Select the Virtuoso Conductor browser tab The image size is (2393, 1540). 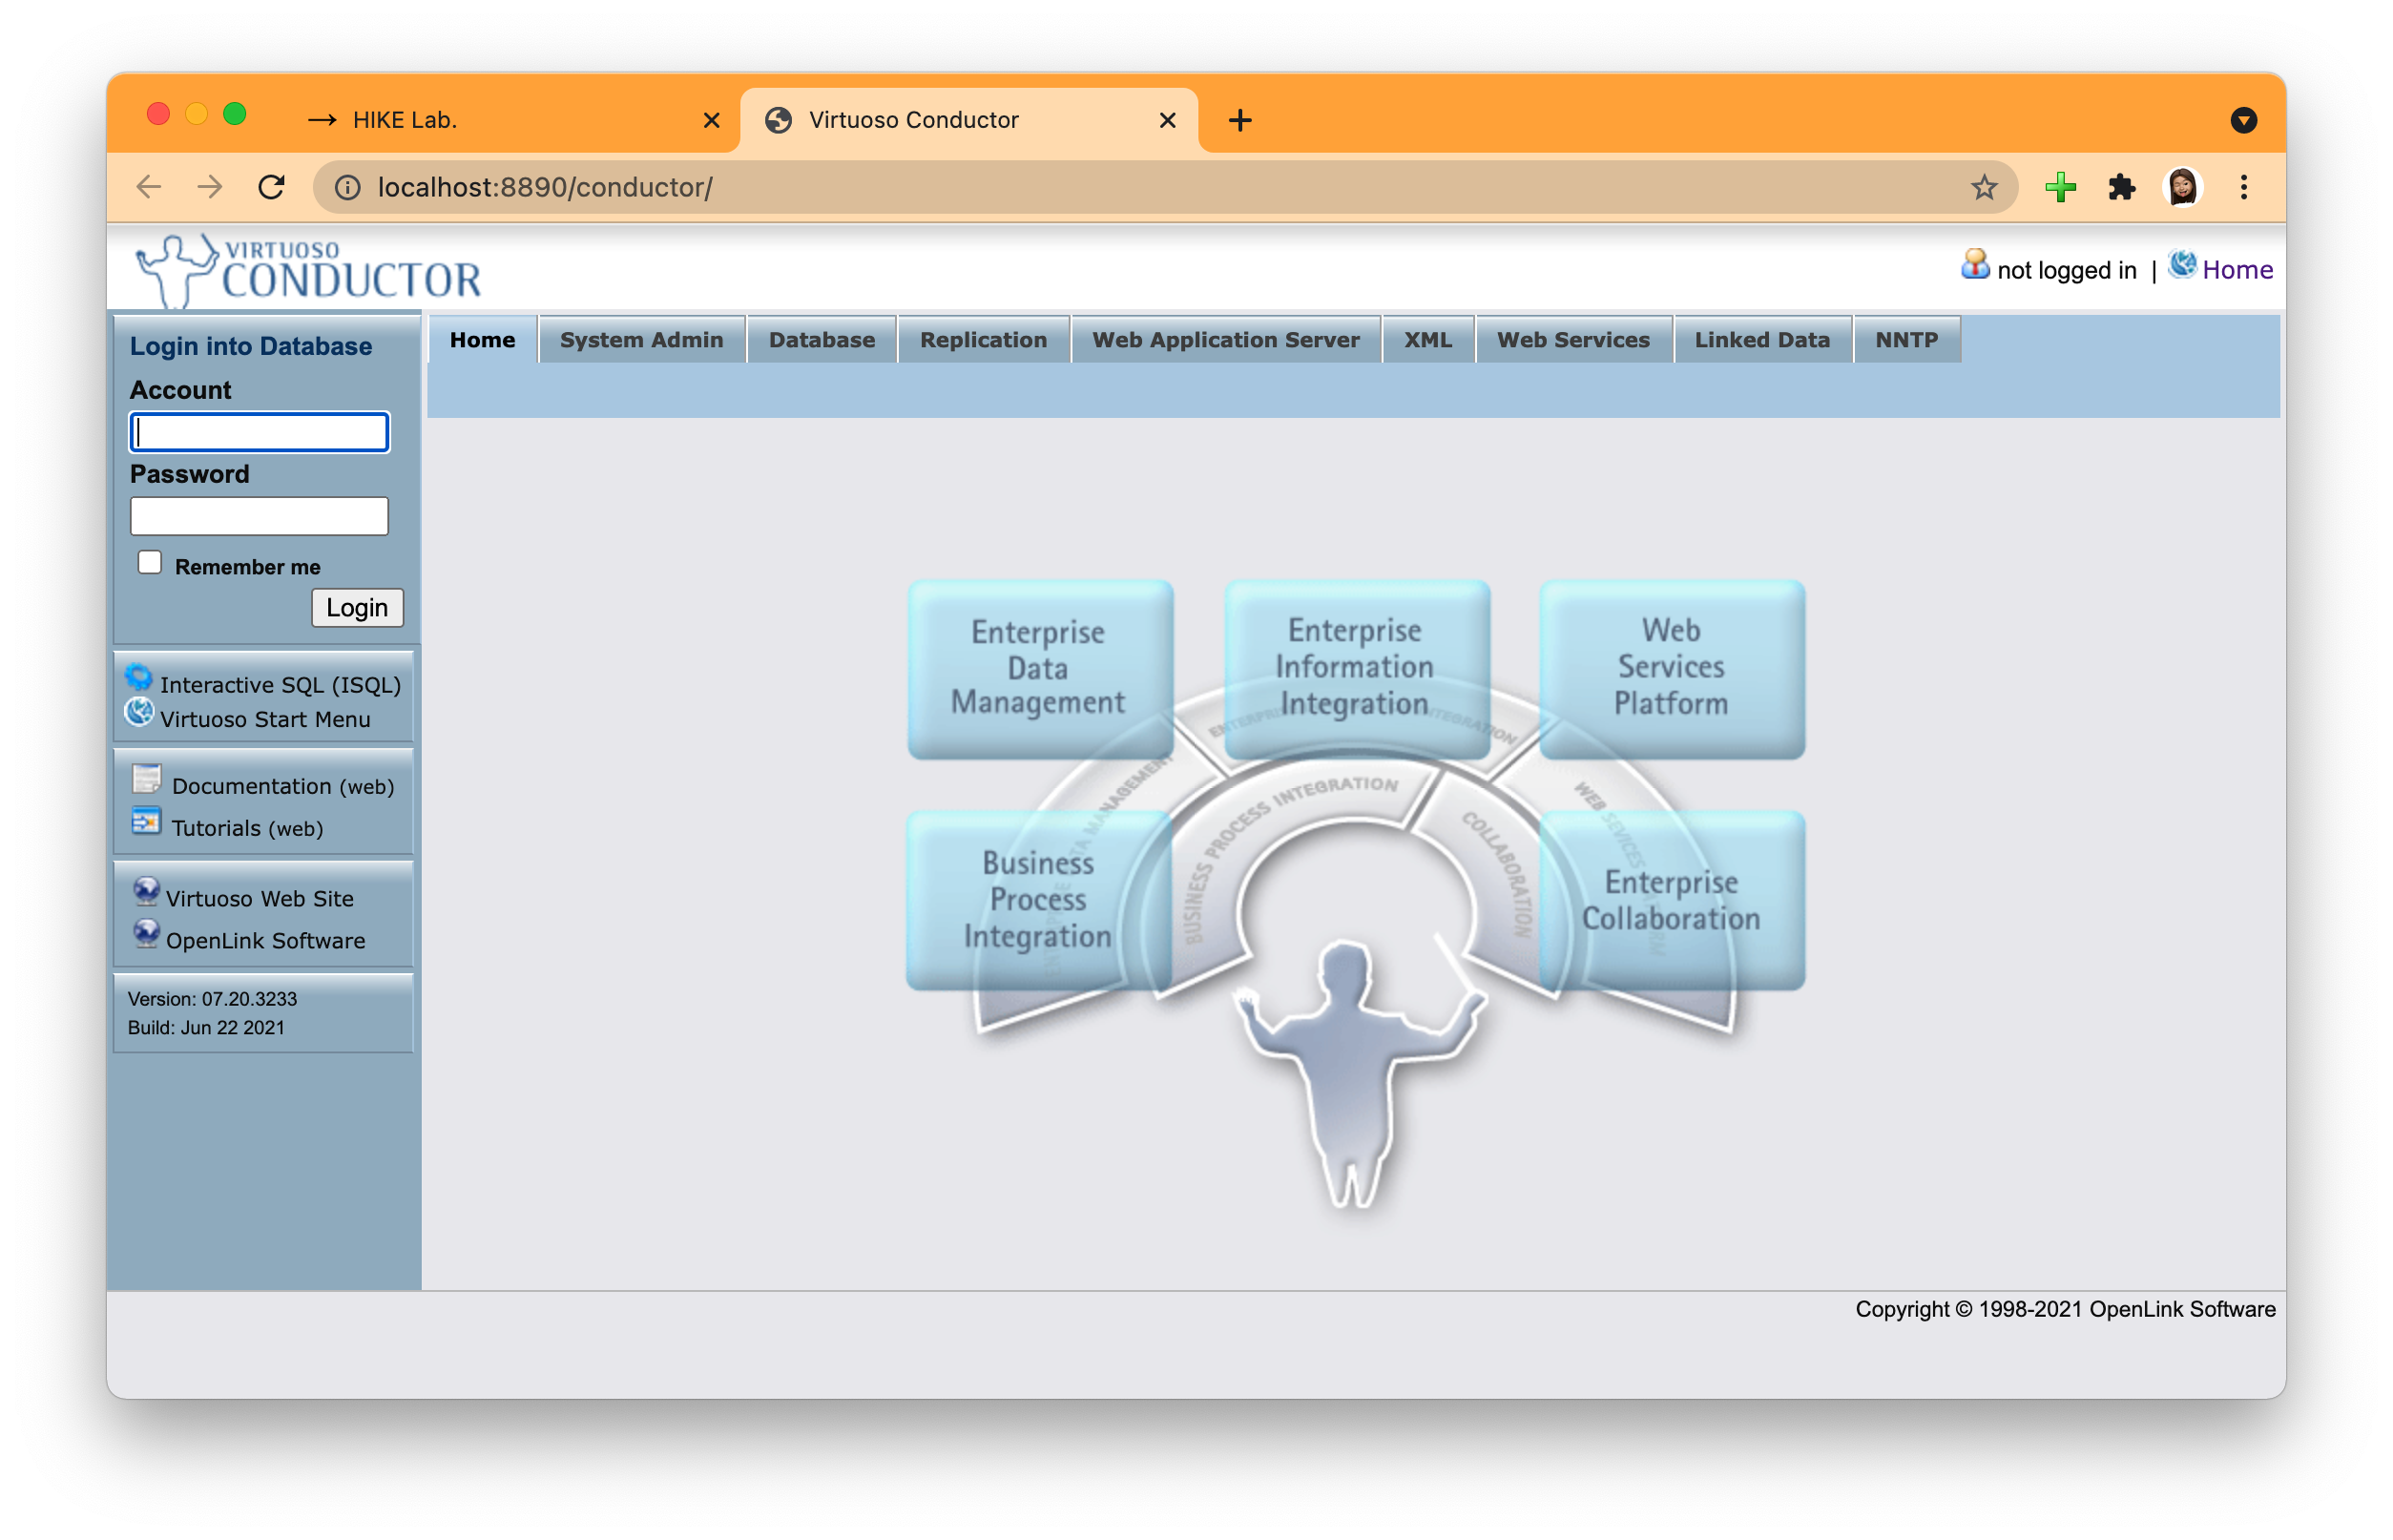point(968,120)
